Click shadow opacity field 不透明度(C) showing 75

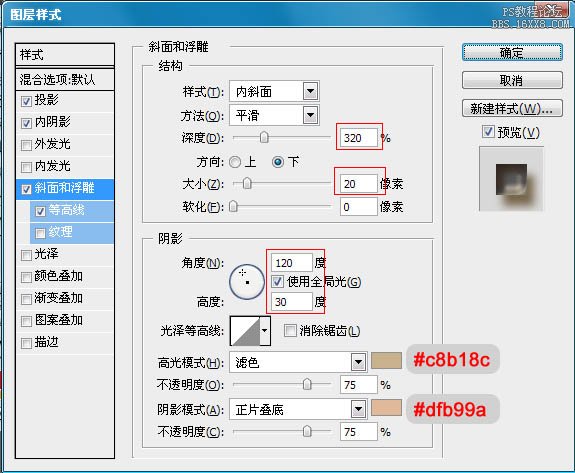[x=359, y=432]
